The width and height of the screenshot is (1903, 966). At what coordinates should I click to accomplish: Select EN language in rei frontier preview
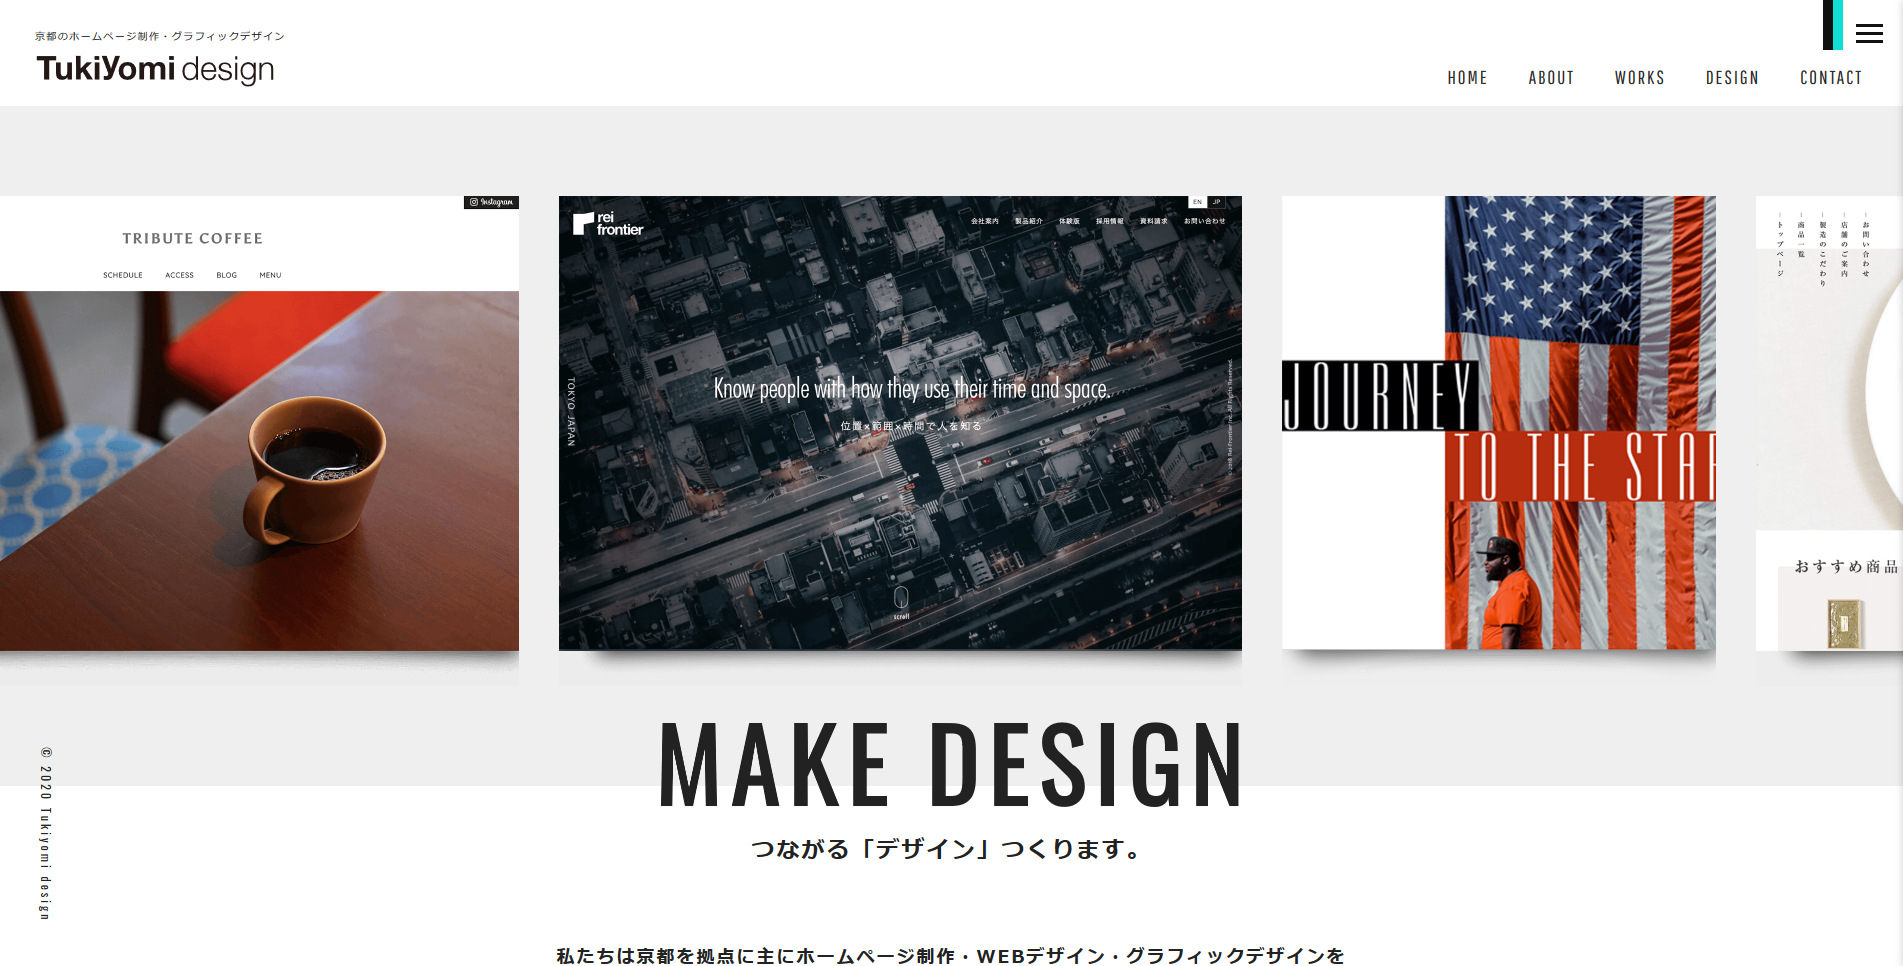(x=1197, y=202)
